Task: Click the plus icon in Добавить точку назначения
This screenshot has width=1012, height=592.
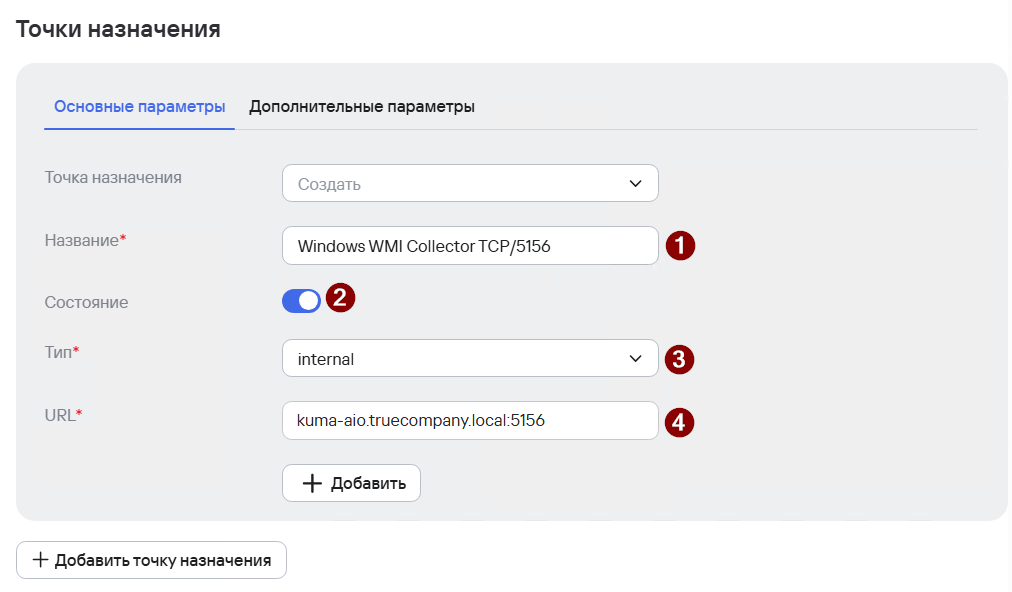Action: click(x=40, y=560)
